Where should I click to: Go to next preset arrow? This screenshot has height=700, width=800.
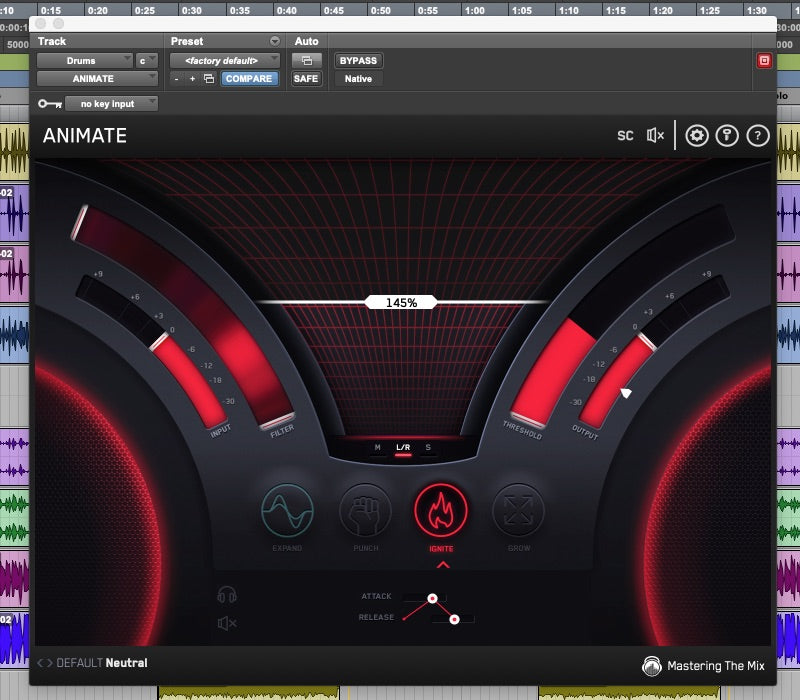49,663
